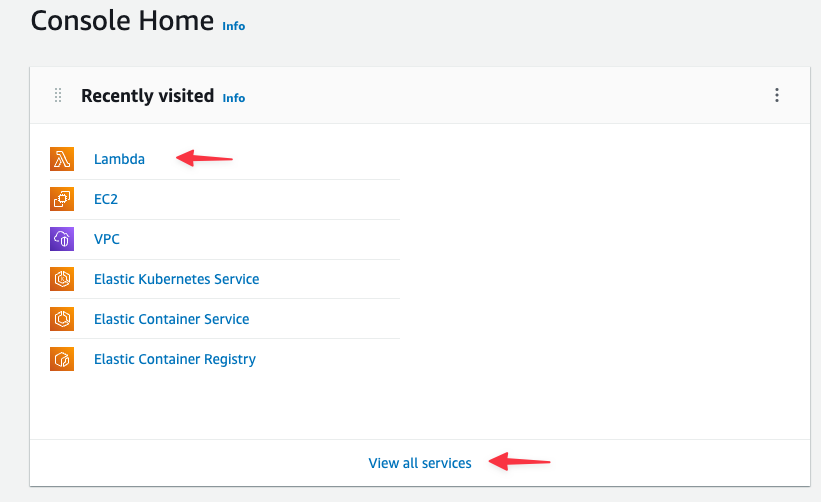Click the Elastic Container Service icon
The width and height of the screenshot is (821, 502).
click(x=62, y=319)
